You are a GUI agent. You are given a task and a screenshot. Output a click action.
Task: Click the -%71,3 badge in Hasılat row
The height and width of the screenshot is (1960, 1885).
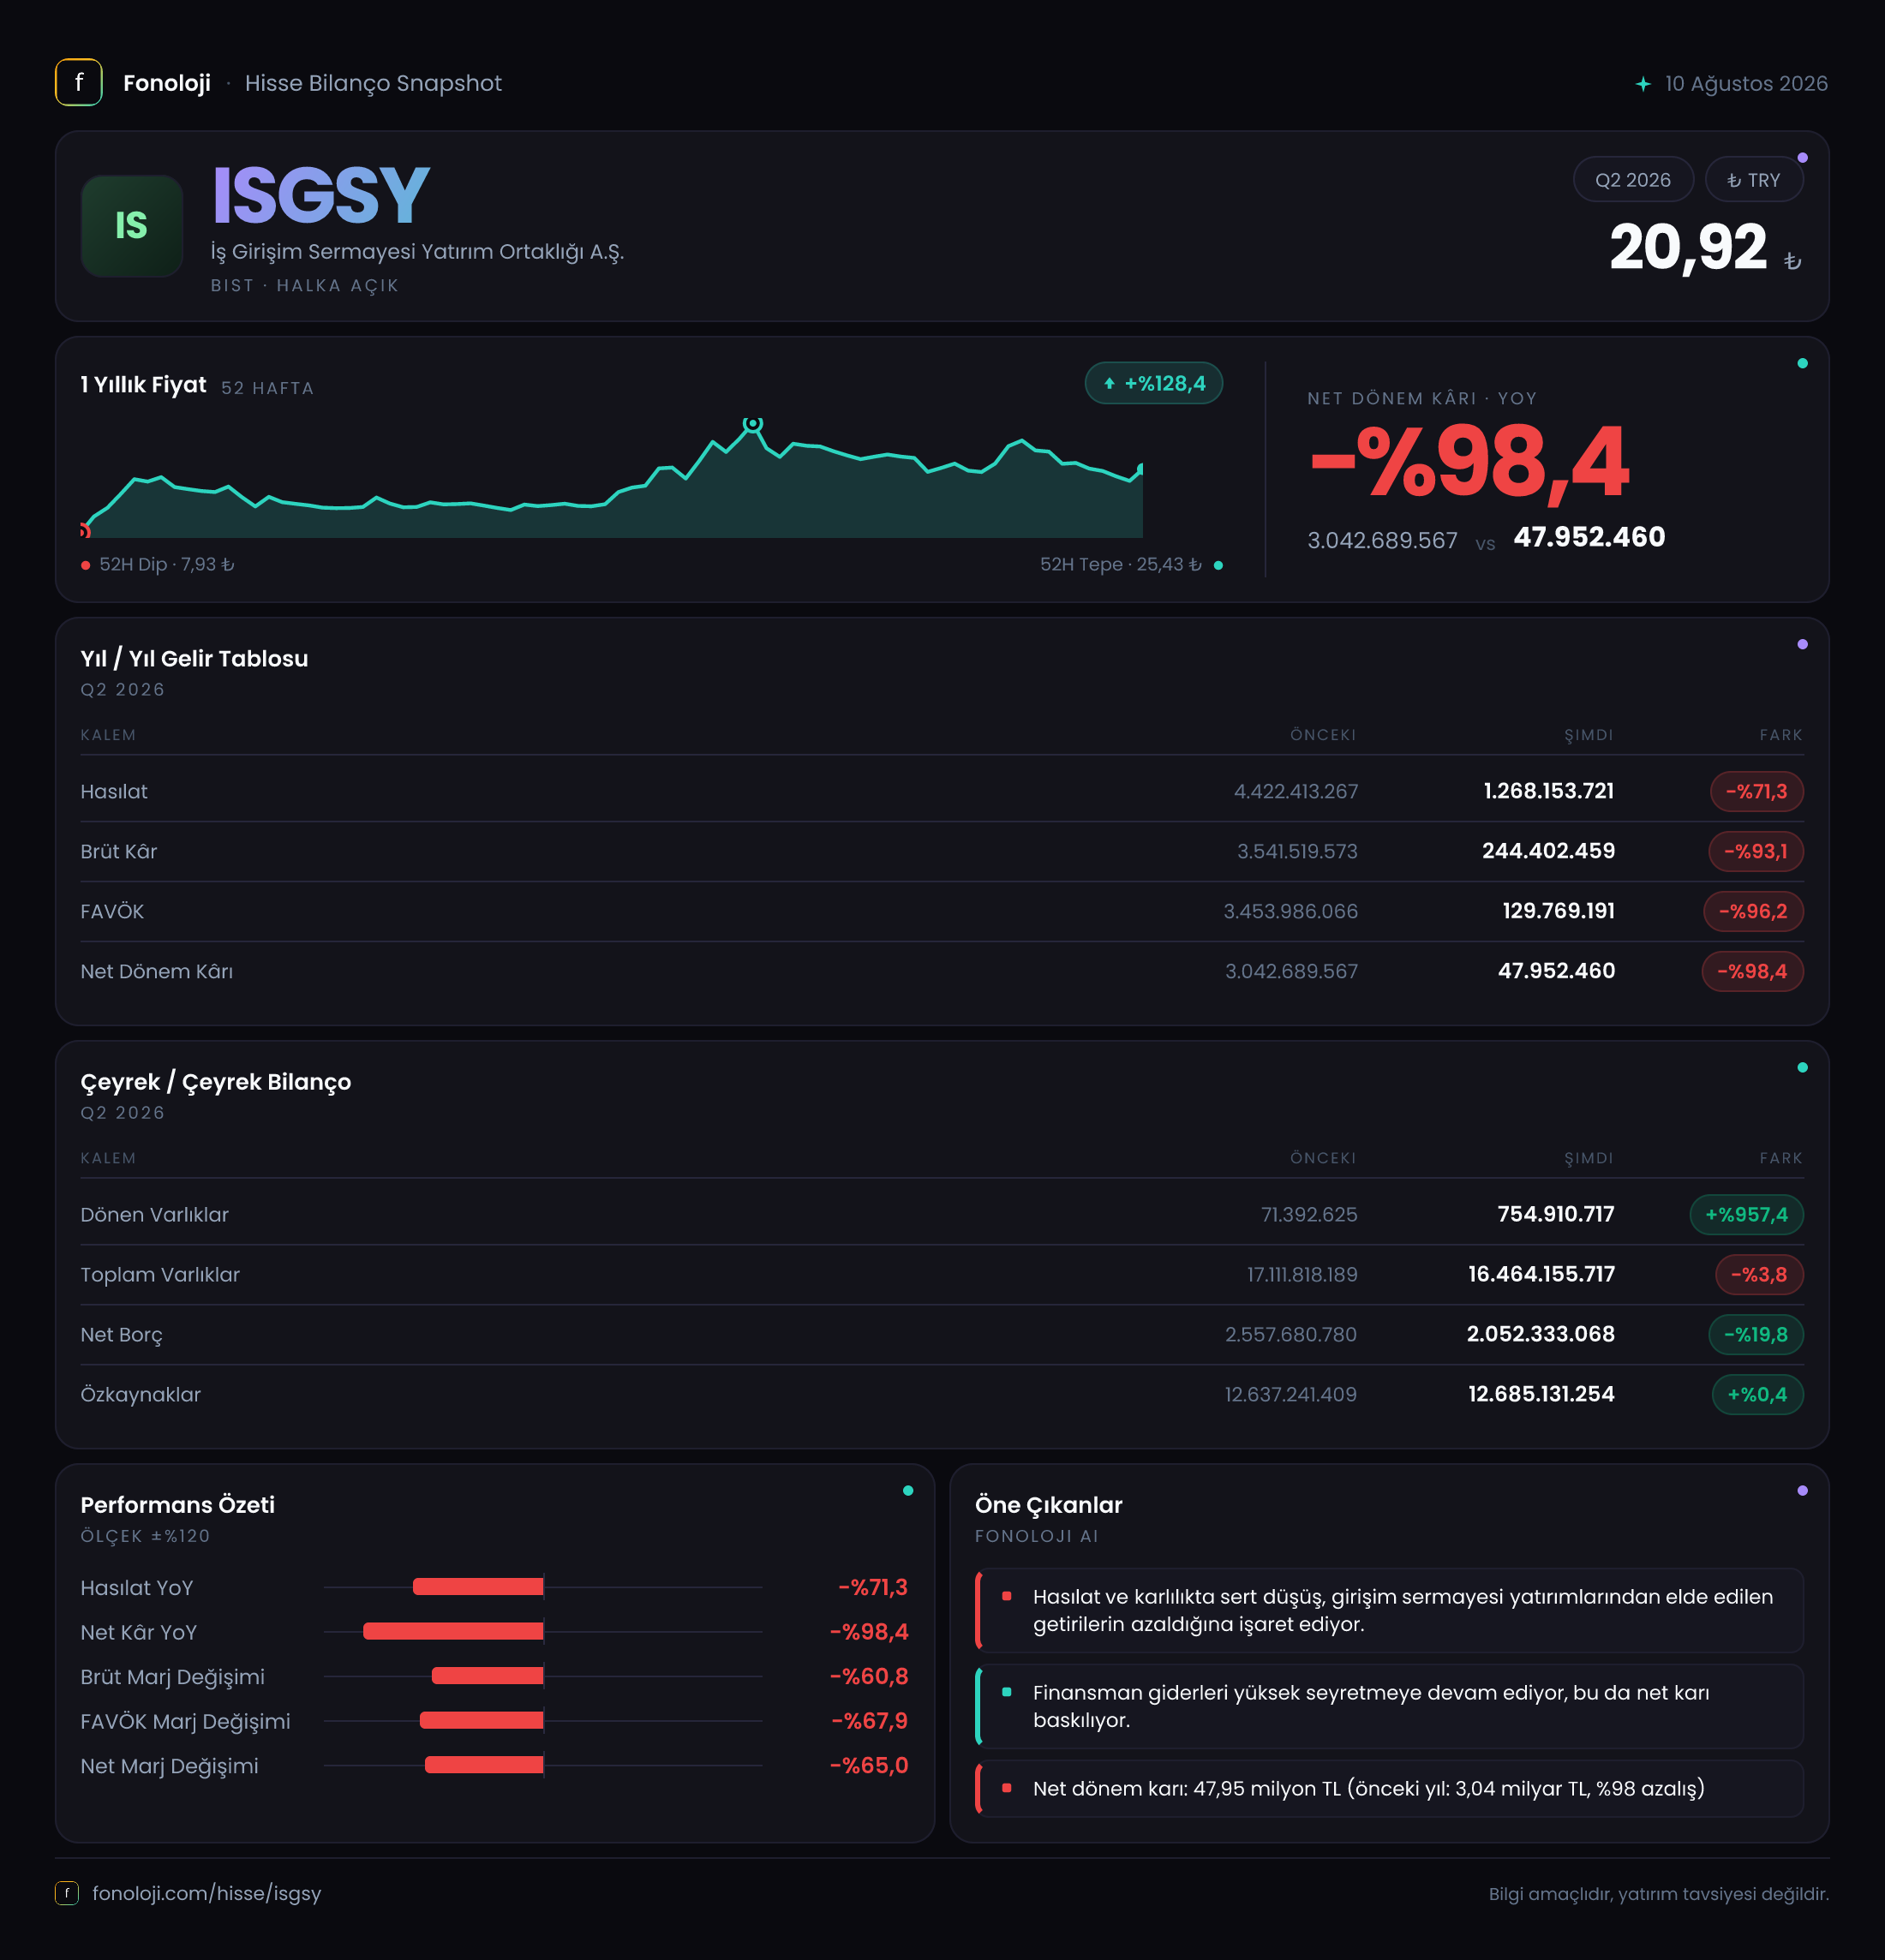1756,791
